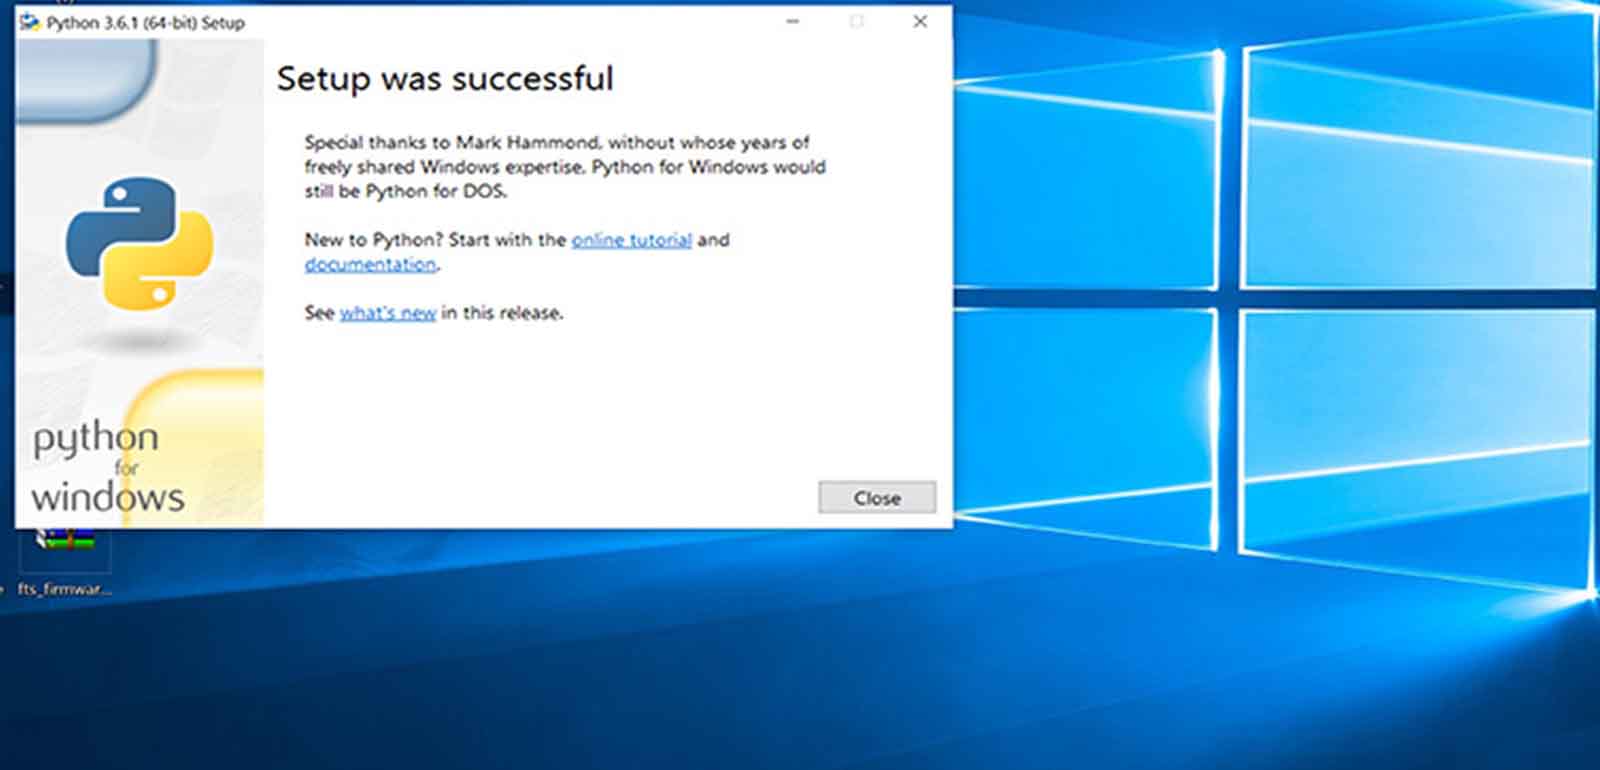Click the Python icon in the title bar

click(30, 22)
